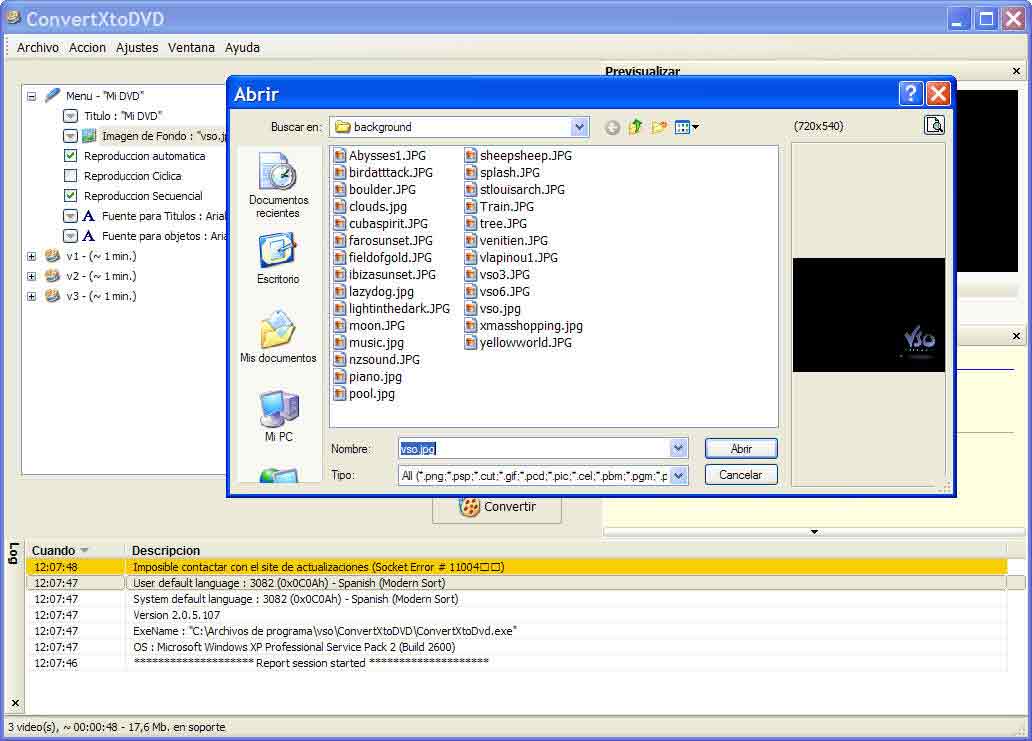Click the Cancelar button

(741, 475)
